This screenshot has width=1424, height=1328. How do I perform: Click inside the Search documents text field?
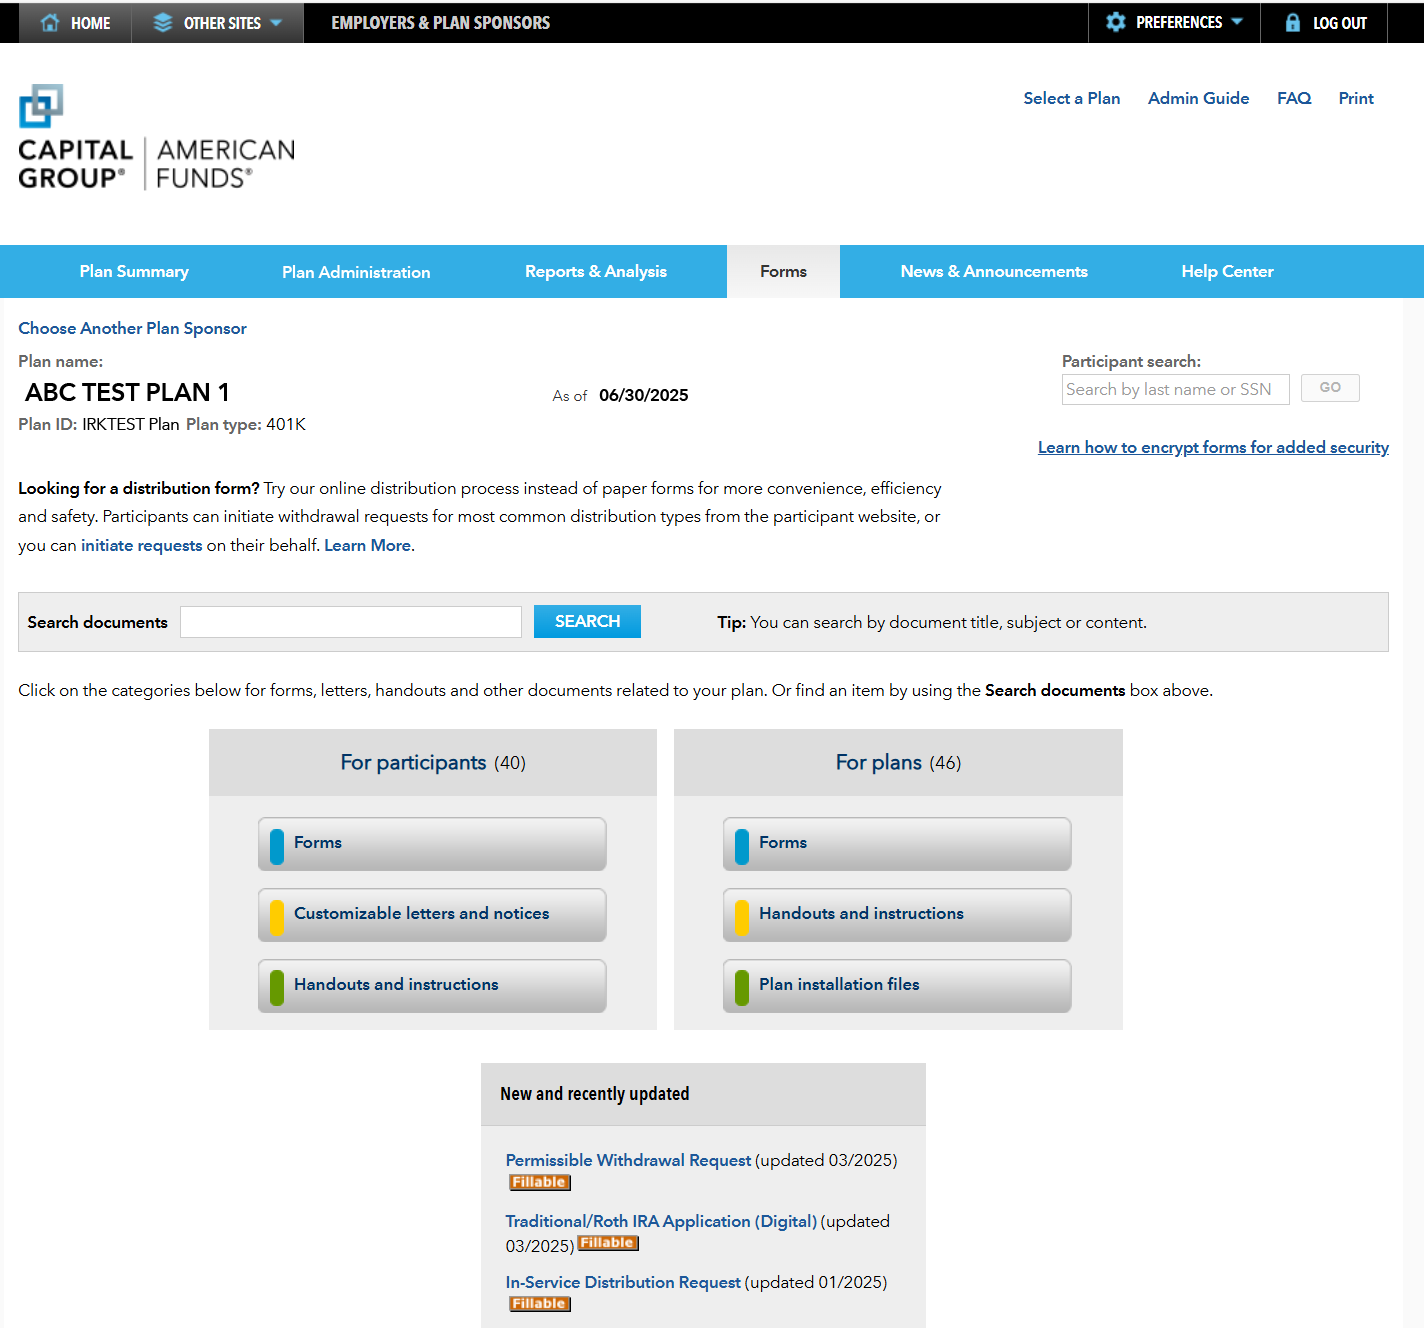pyautogui.click(x=350, y=621)
